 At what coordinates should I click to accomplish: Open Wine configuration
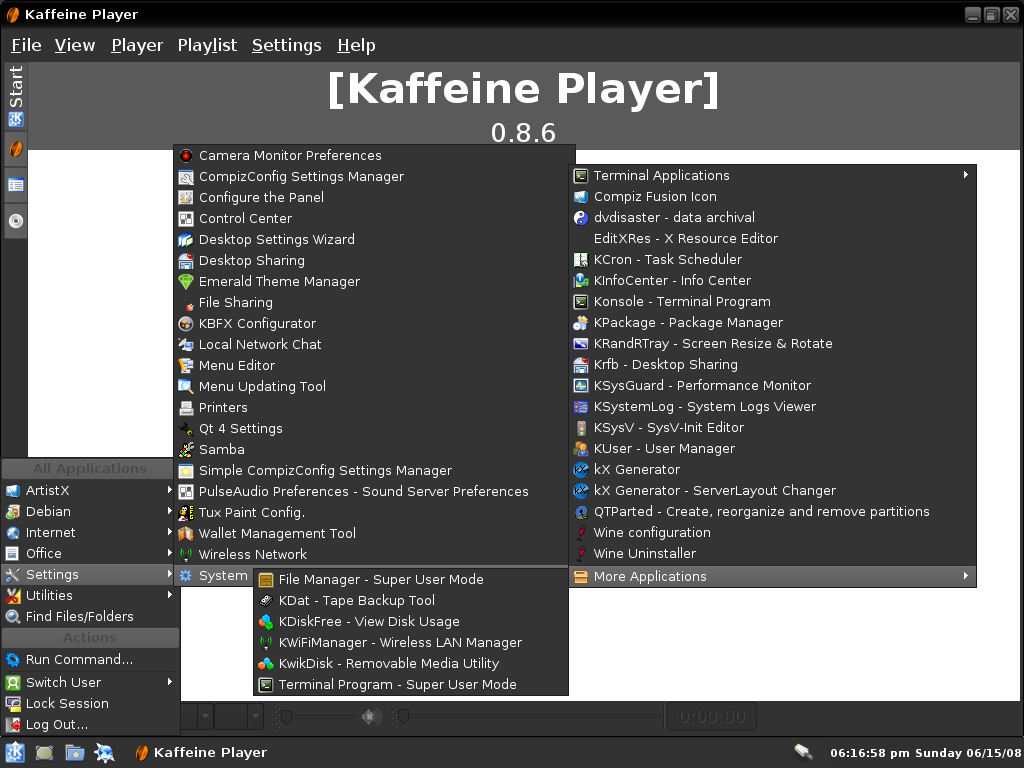tap(773, 532)
